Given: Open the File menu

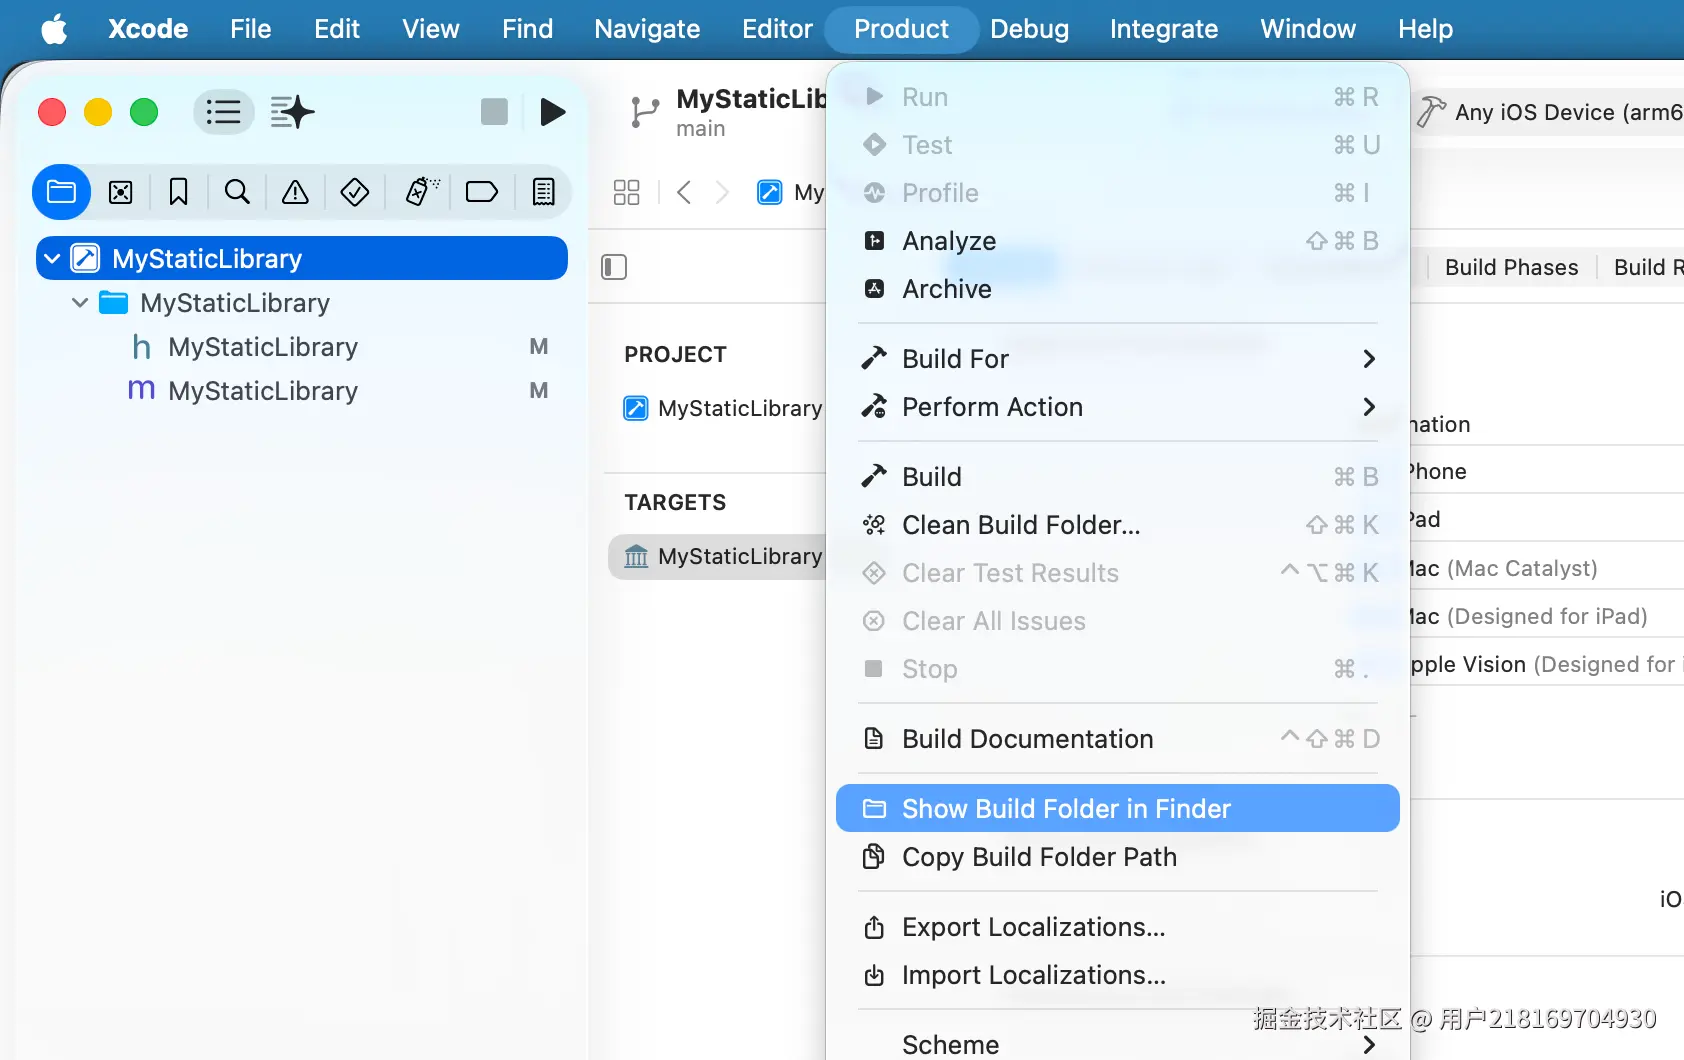Looking at the screenshot, I should pyautogui.click(x=250, y=29).
